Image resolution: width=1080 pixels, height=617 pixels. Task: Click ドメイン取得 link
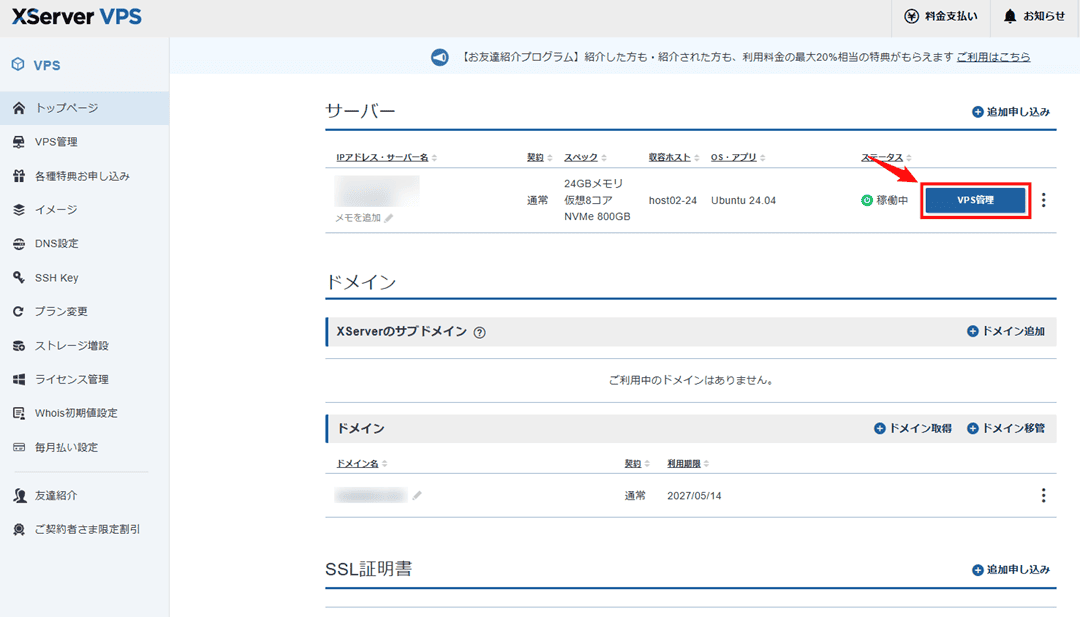(913, 428)
